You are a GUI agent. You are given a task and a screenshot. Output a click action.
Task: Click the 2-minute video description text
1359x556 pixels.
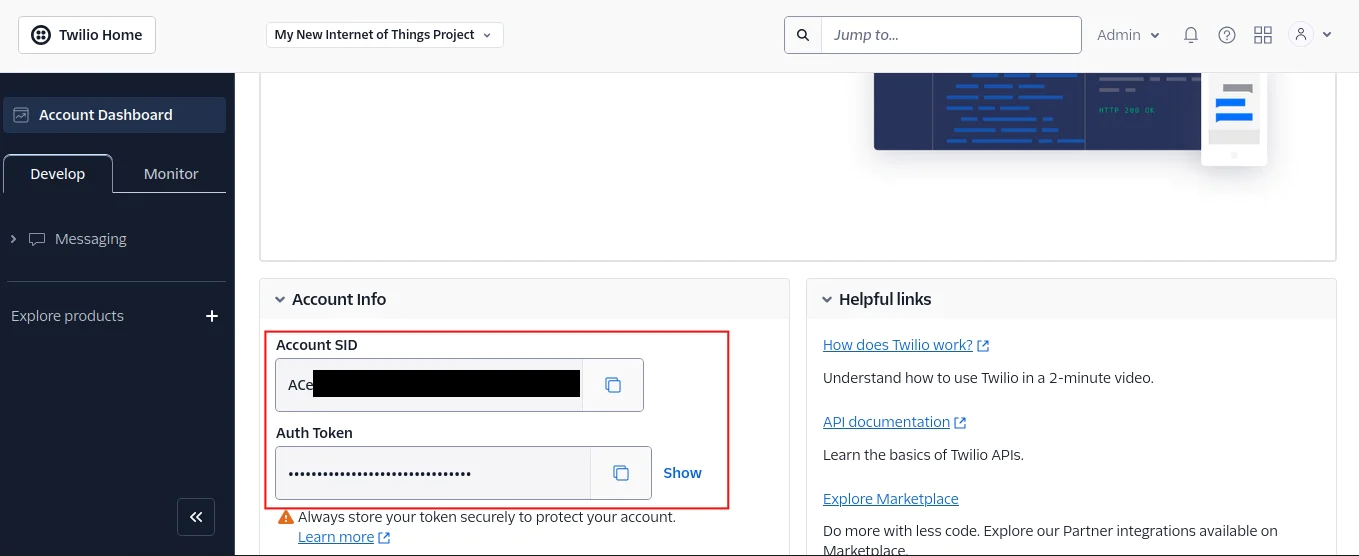point(988,378)
